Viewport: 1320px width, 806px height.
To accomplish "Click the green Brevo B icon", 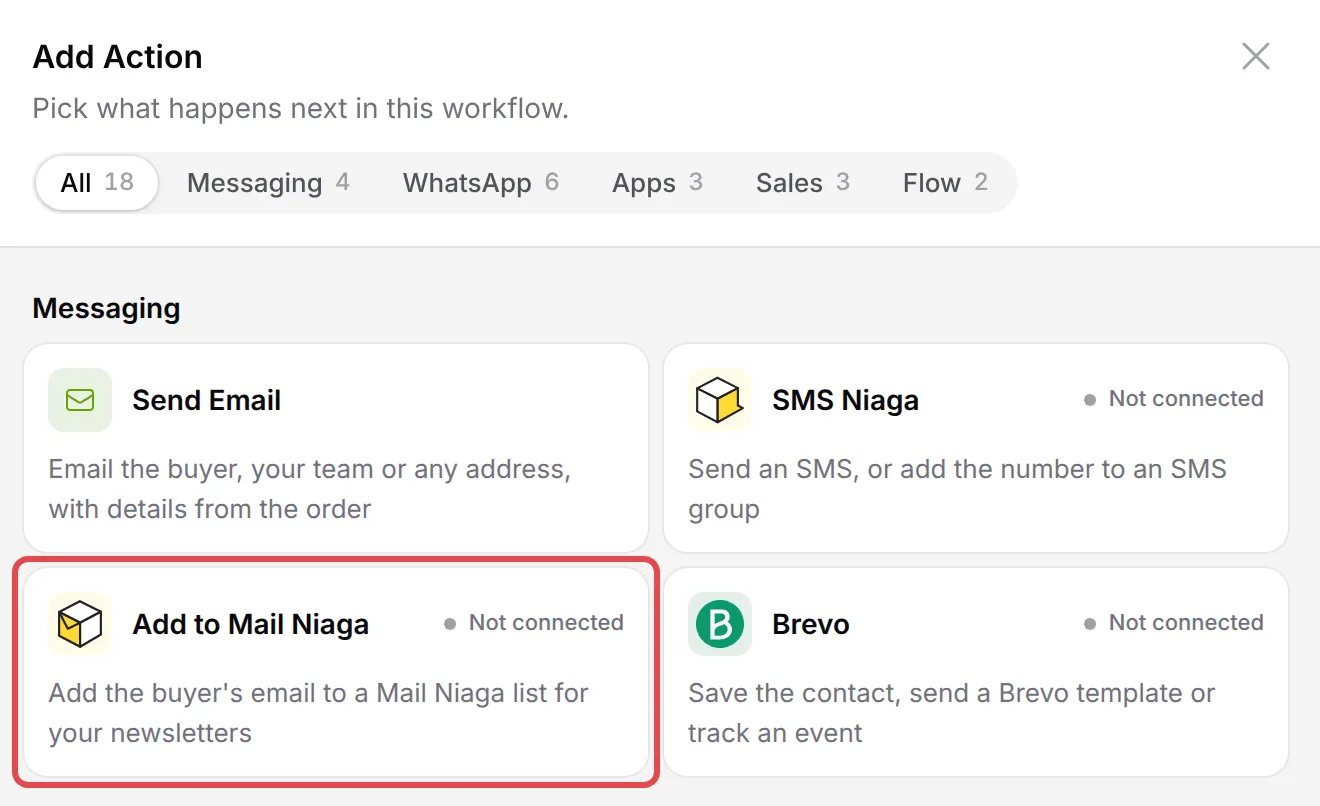I will click(x=720, y=624).
